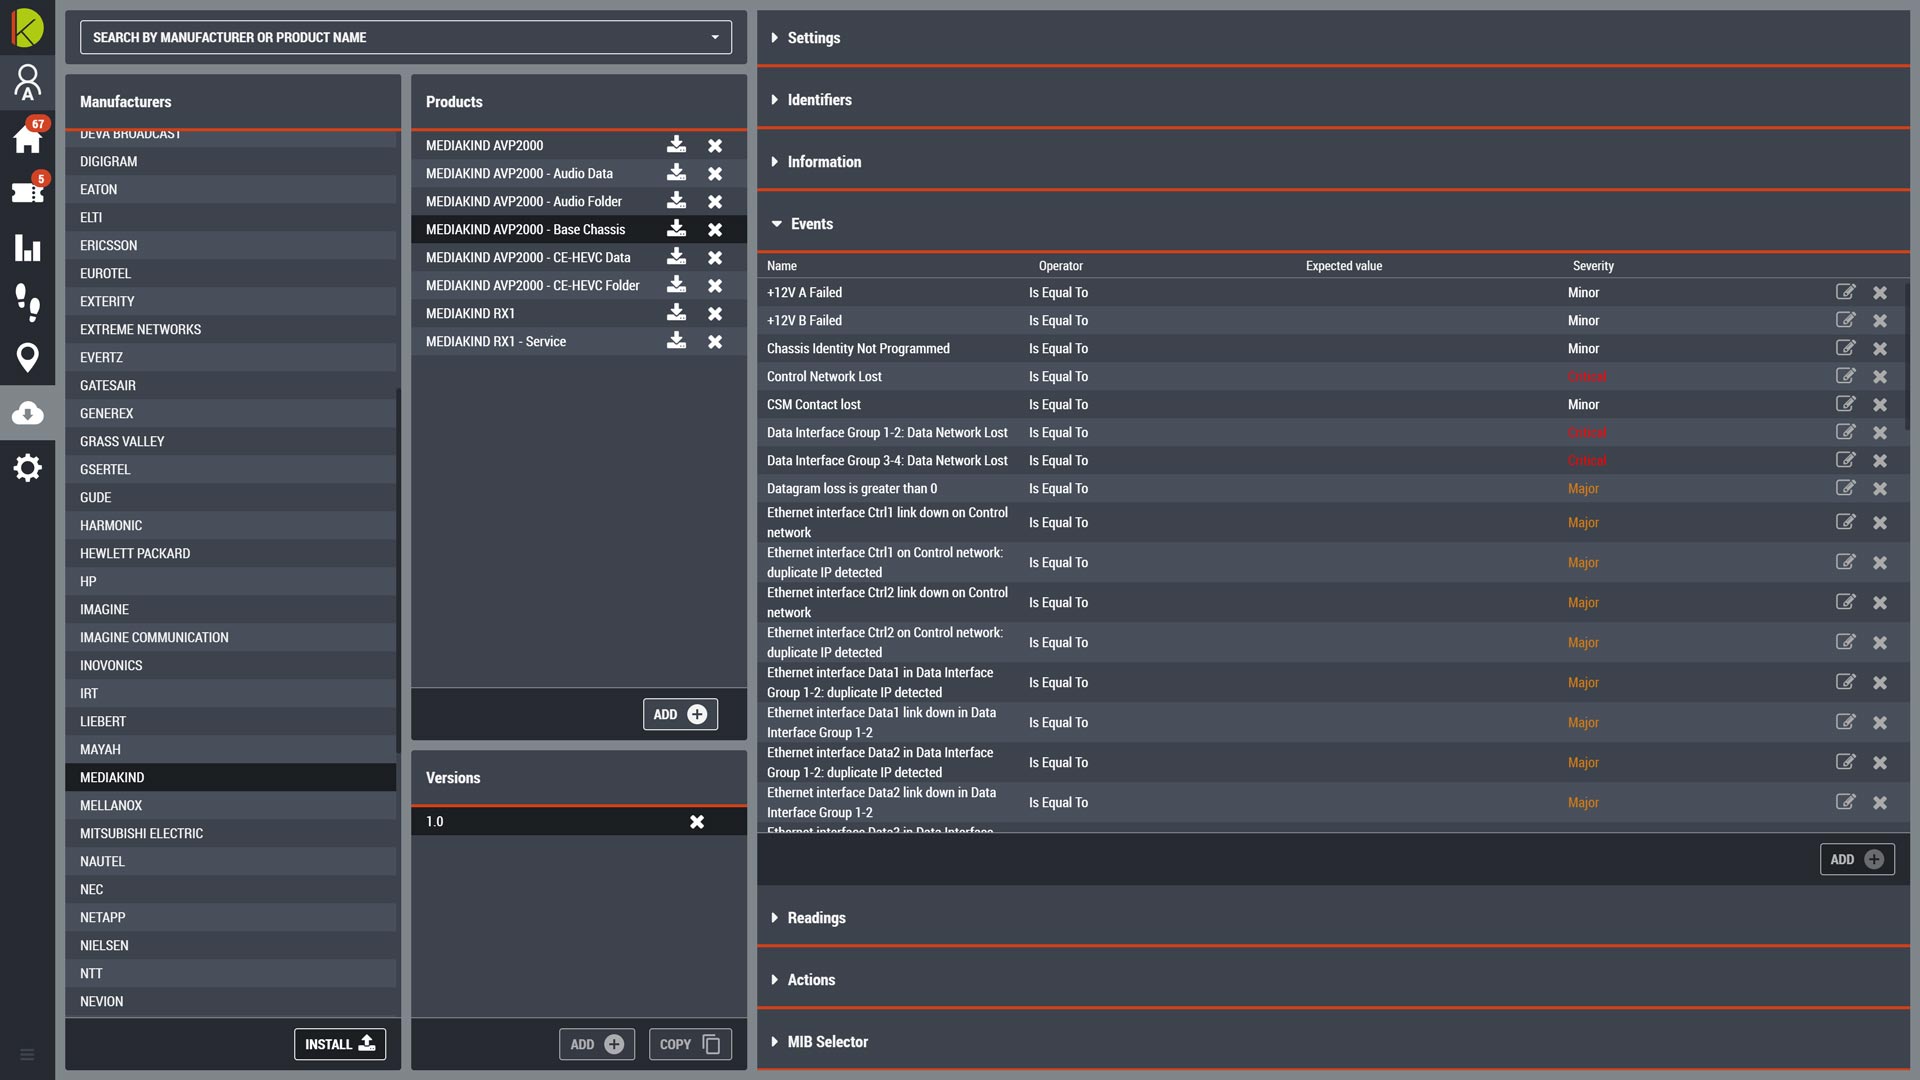Open the settings gear sidebar icon
Screen dimensions: 1920x1080
pyautogui.click(x=27, y=467)
